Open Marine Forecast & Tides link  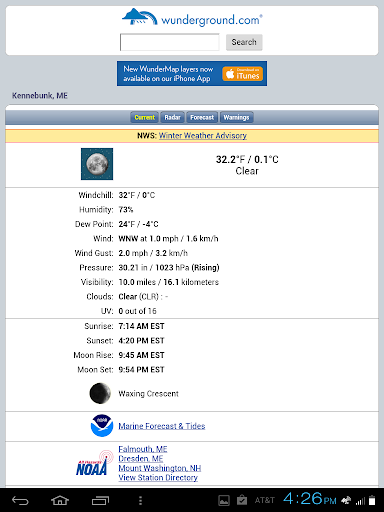pyautogui.click(x=162, y=426)
